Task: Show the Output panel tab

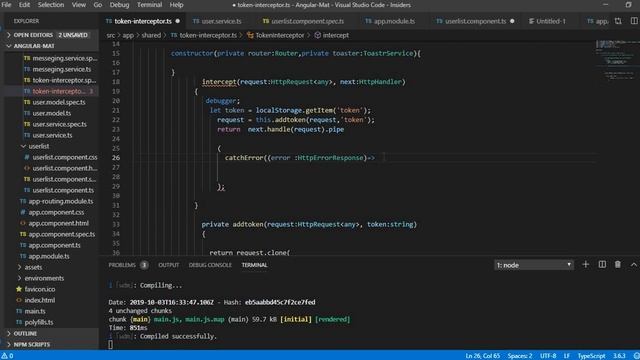Action: [169, 265]
